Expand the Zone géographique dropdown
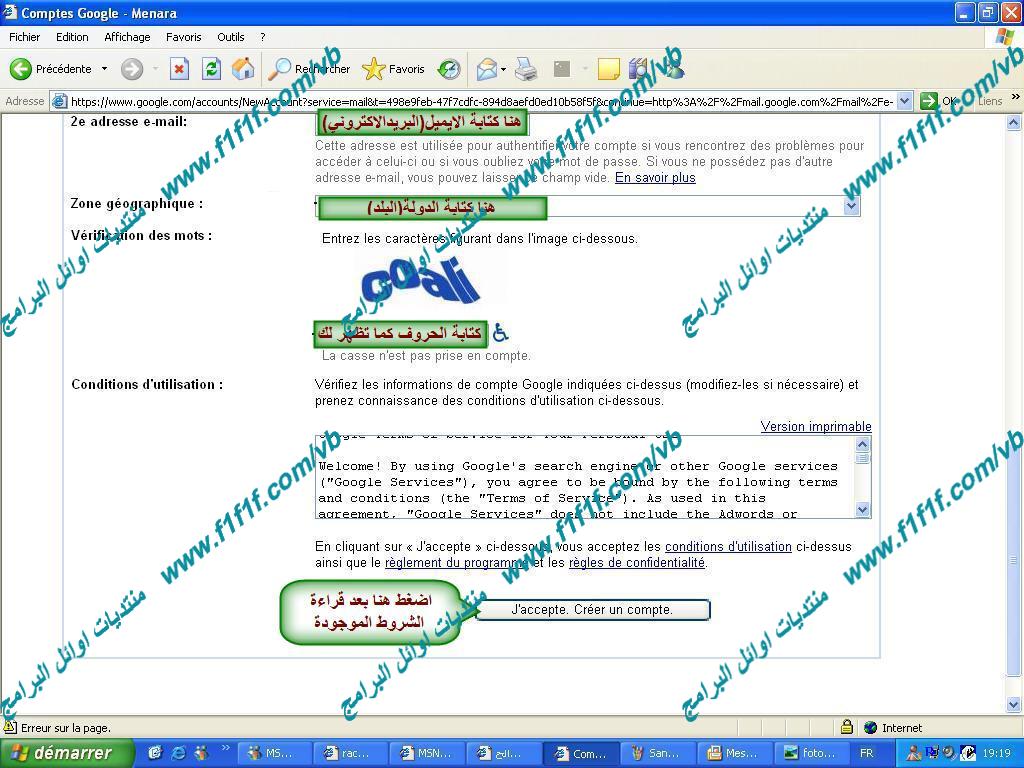 [x=851, y=206]
